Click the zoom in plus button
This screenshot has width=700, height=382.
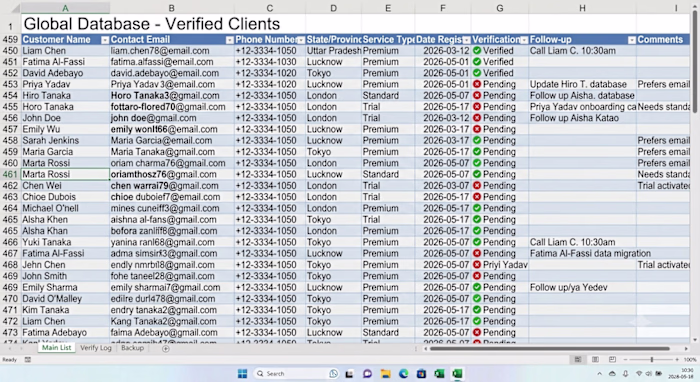pos(677,360)
